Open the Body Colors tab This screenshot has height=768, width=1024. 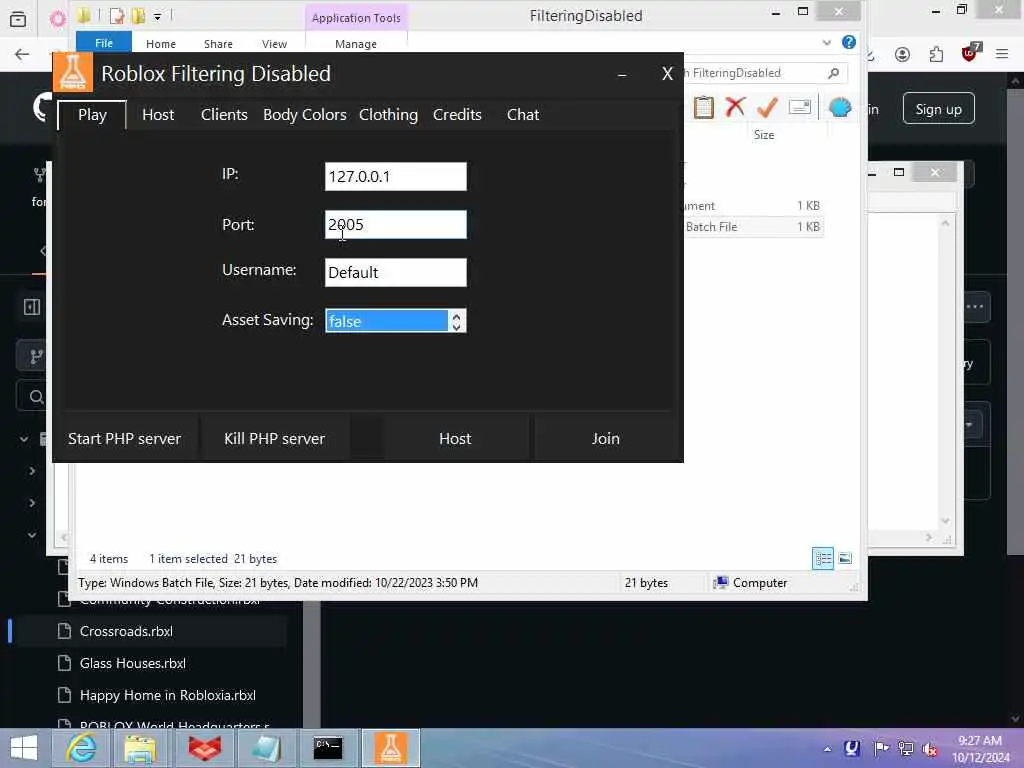point(304,115)
